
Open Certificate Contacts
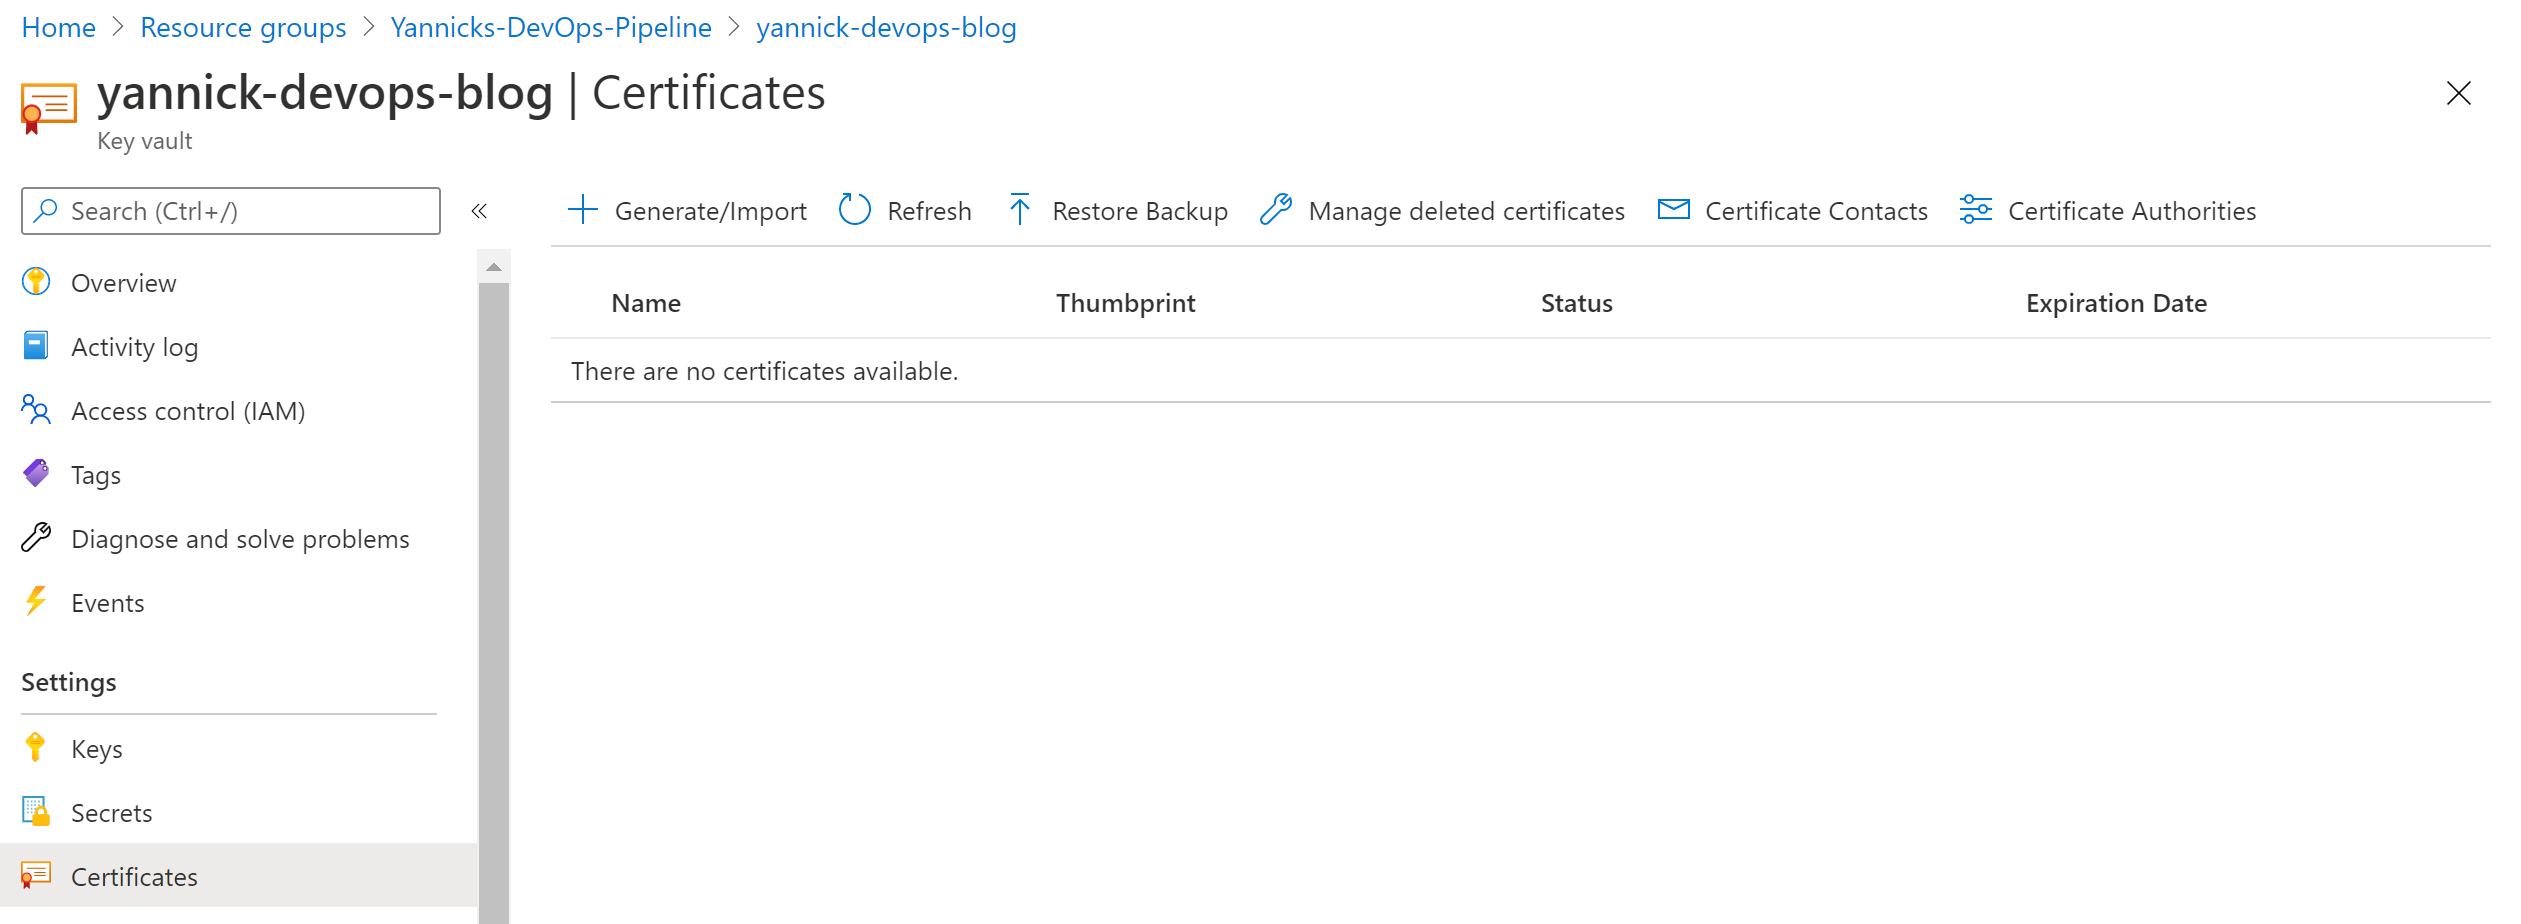[x=1793, y=211]
